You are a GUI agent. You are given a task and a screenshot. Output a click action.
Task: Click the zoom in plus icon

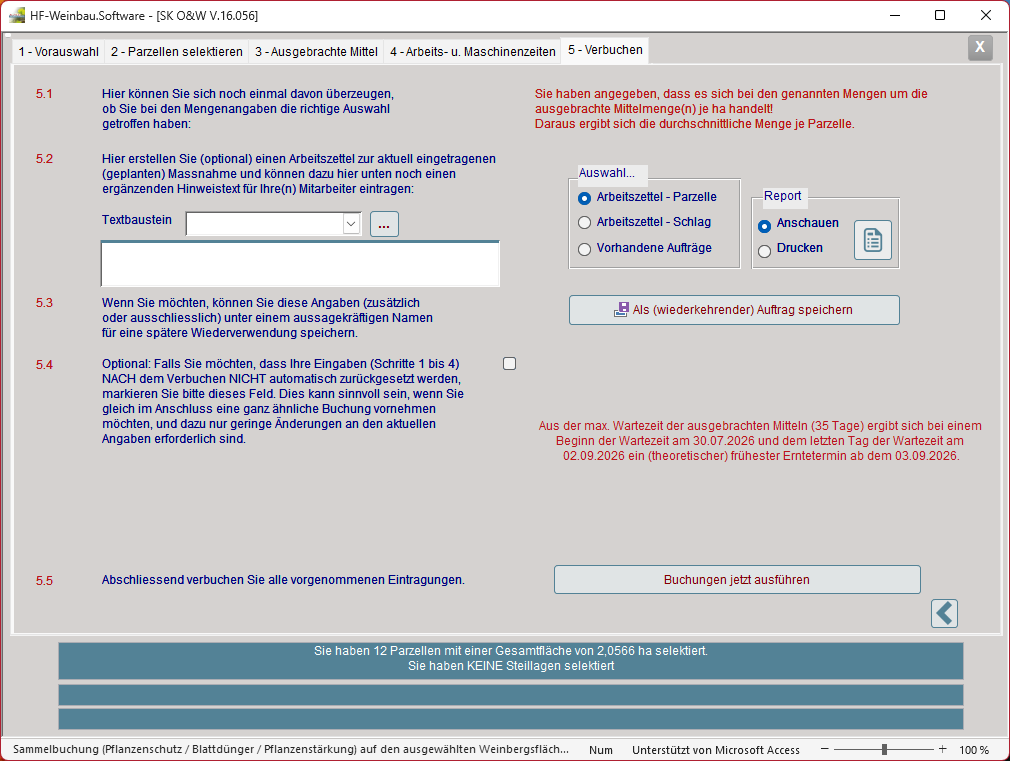[942, 749]
